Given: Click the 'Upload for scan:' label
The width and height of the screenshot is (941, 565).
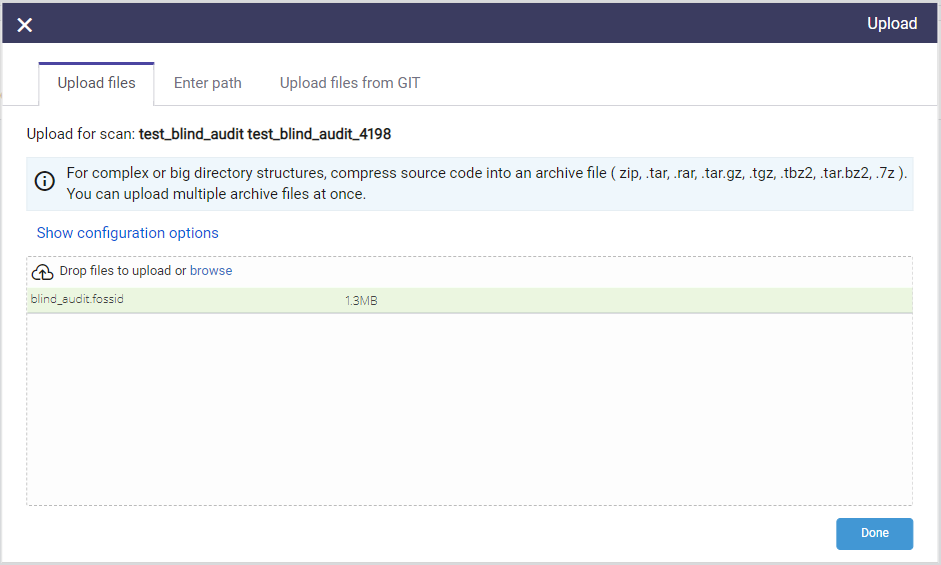Looking at the screenshot, I should (x=81, y=134).
